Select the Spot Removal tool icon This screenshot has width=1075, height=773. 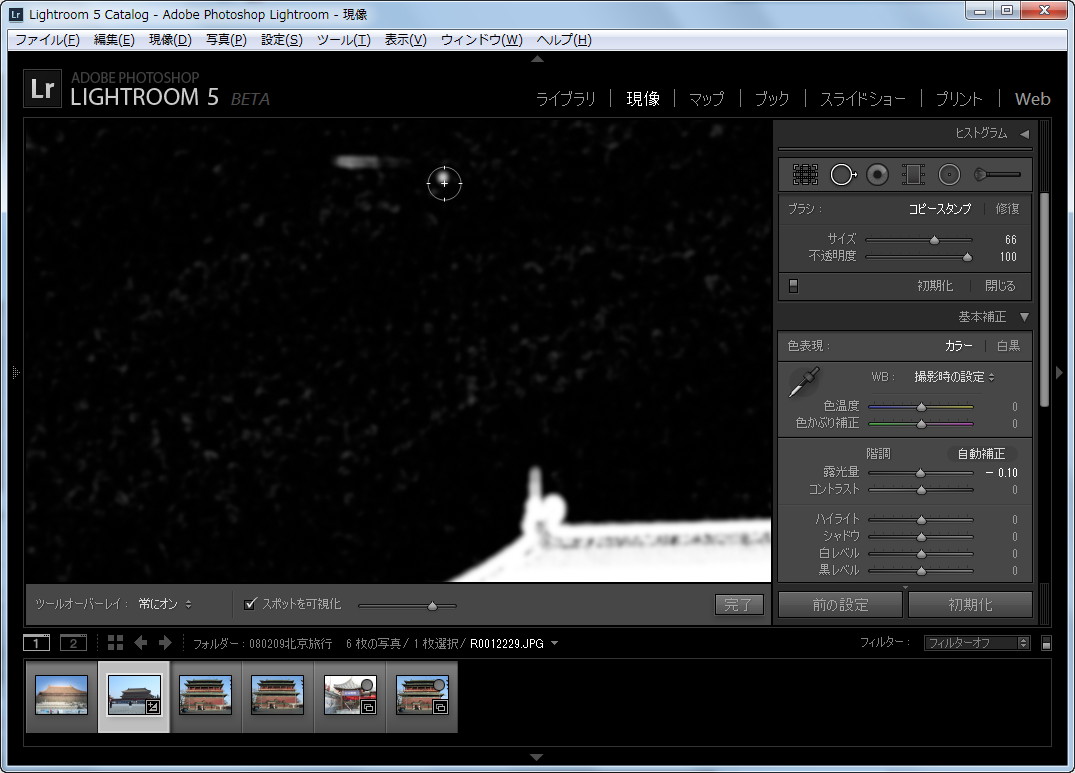pos(843,175)
